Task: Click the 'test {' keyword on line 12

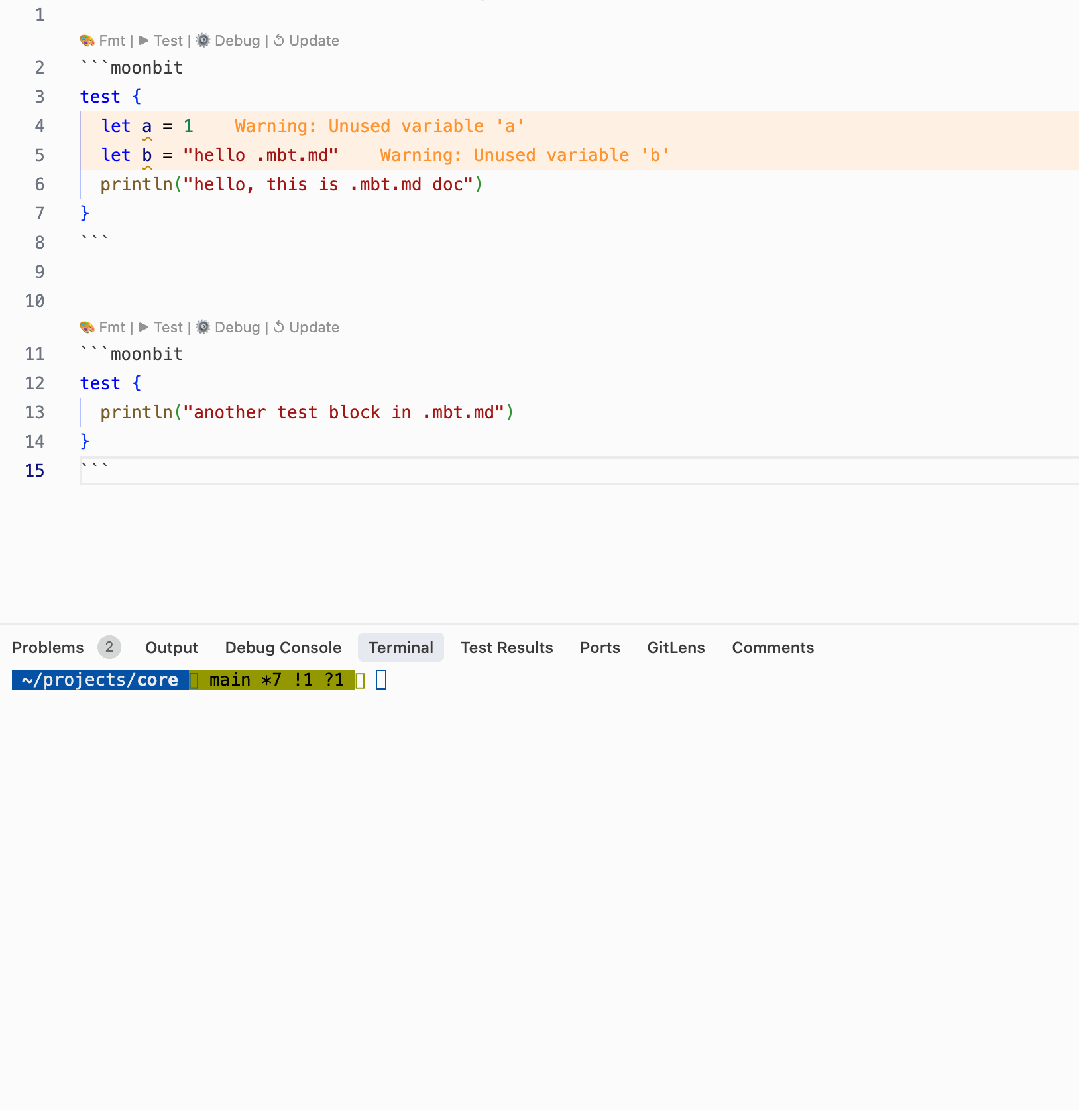Action: [x=111, y=383]
